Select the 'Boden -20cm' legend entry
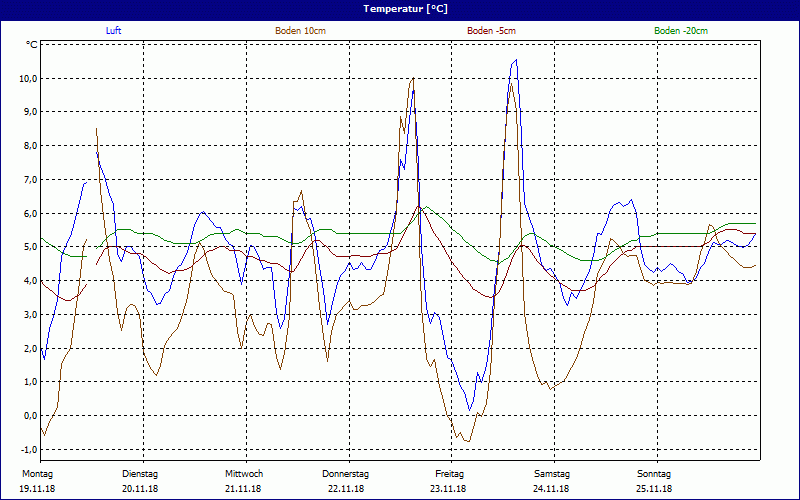This screenshot has height=500, width=800. (x=681, y=31)
